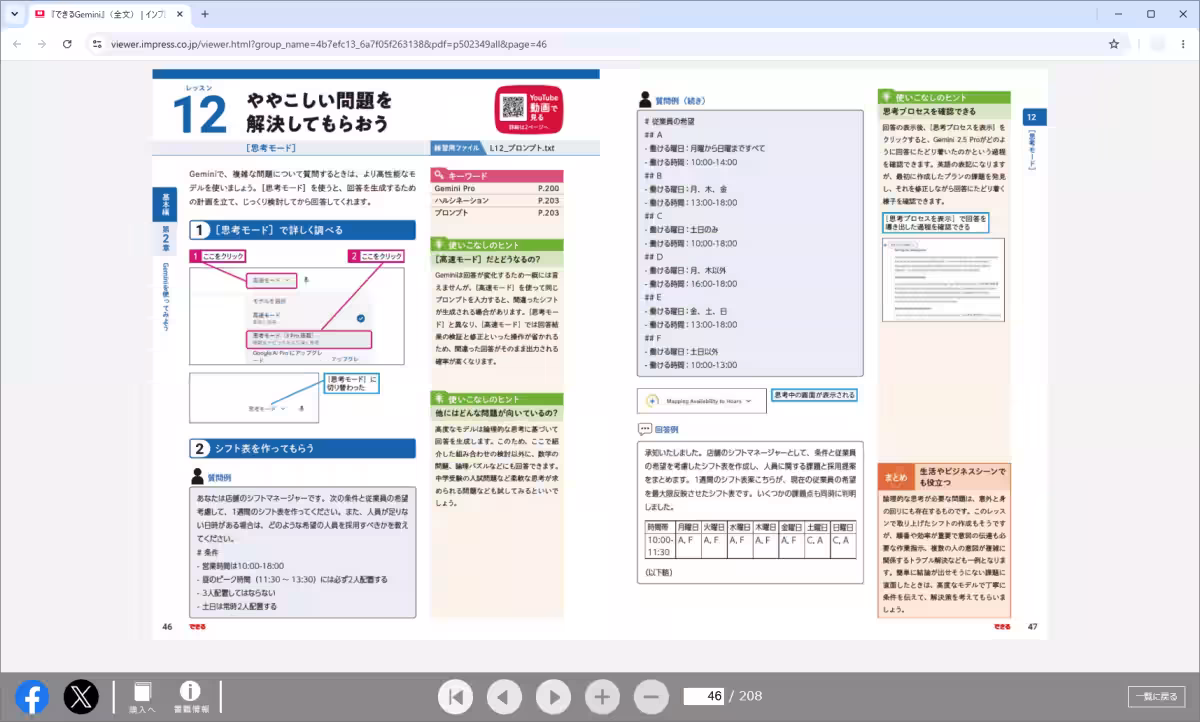This screenshot has width=1200, height=722.
Task: Bookmark this page with the star icon
Action: pos(1114,44)
